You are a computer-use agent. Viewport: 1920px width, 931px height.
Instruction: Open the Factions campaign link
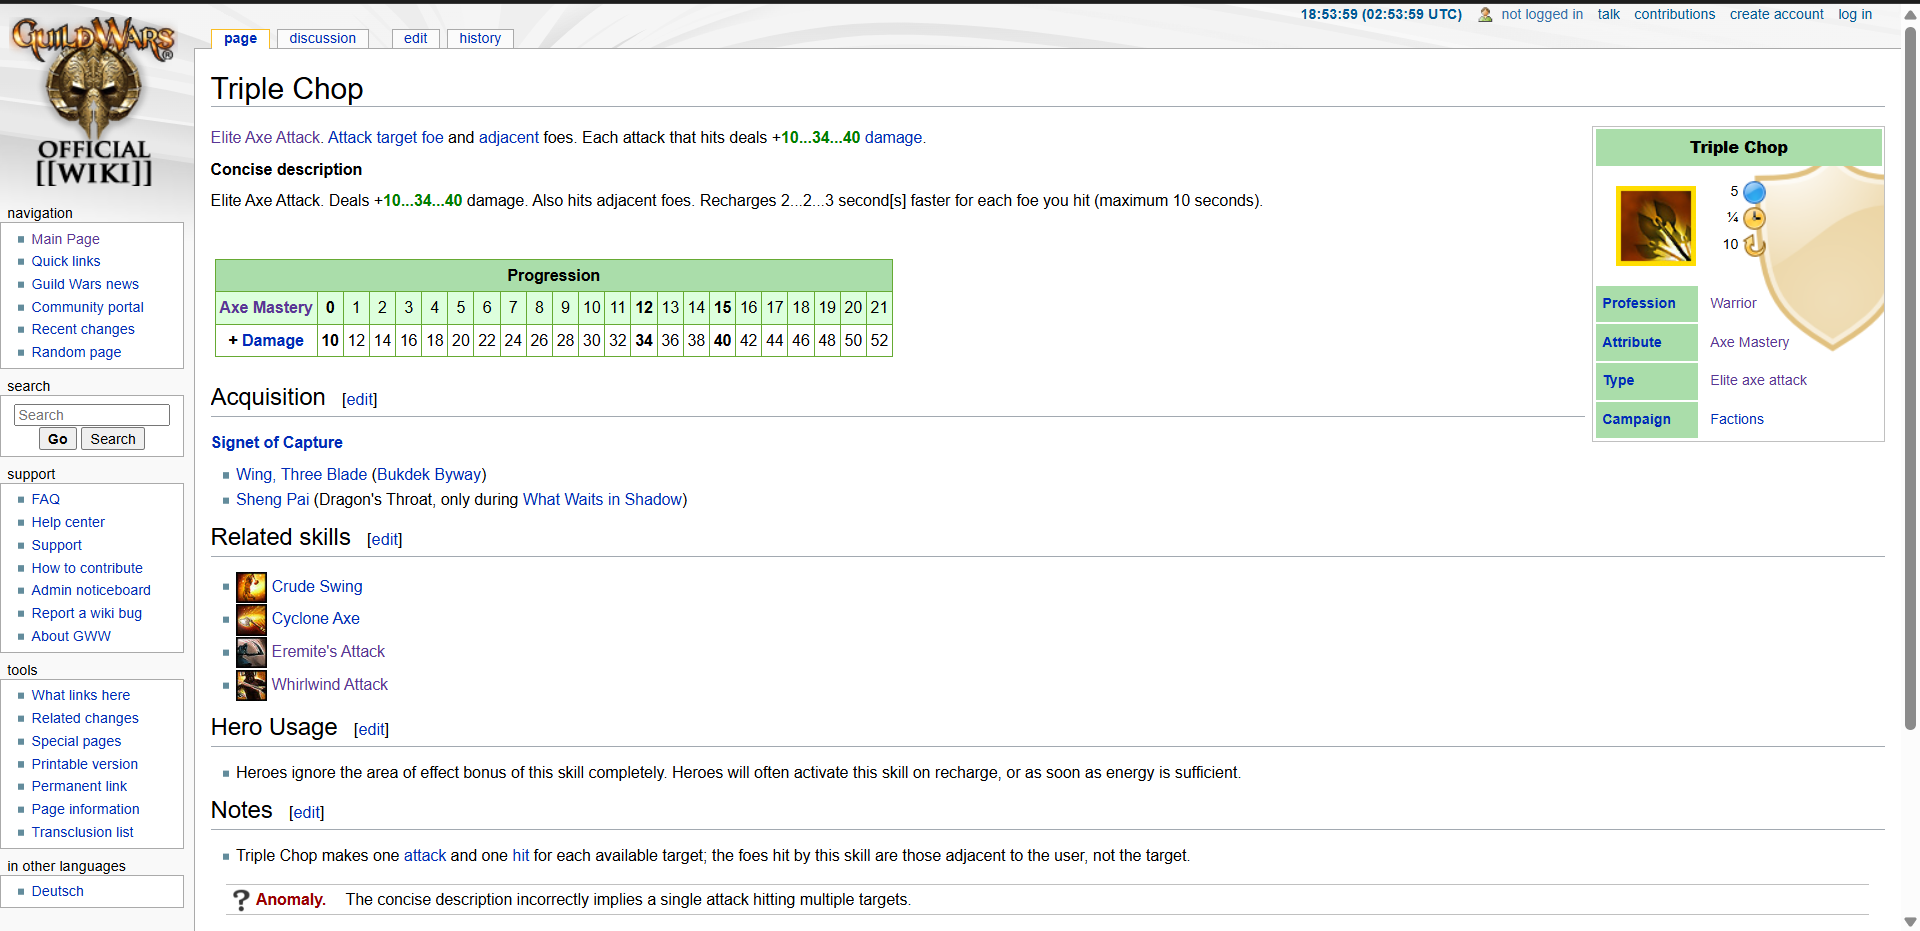tap(1737, 419)
